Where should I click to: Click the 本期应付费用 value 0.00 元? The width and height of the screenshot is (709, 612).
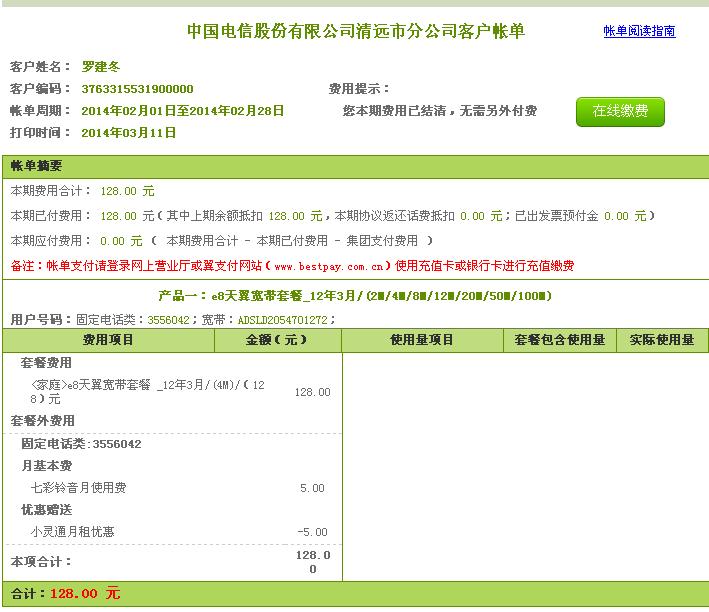121,241
